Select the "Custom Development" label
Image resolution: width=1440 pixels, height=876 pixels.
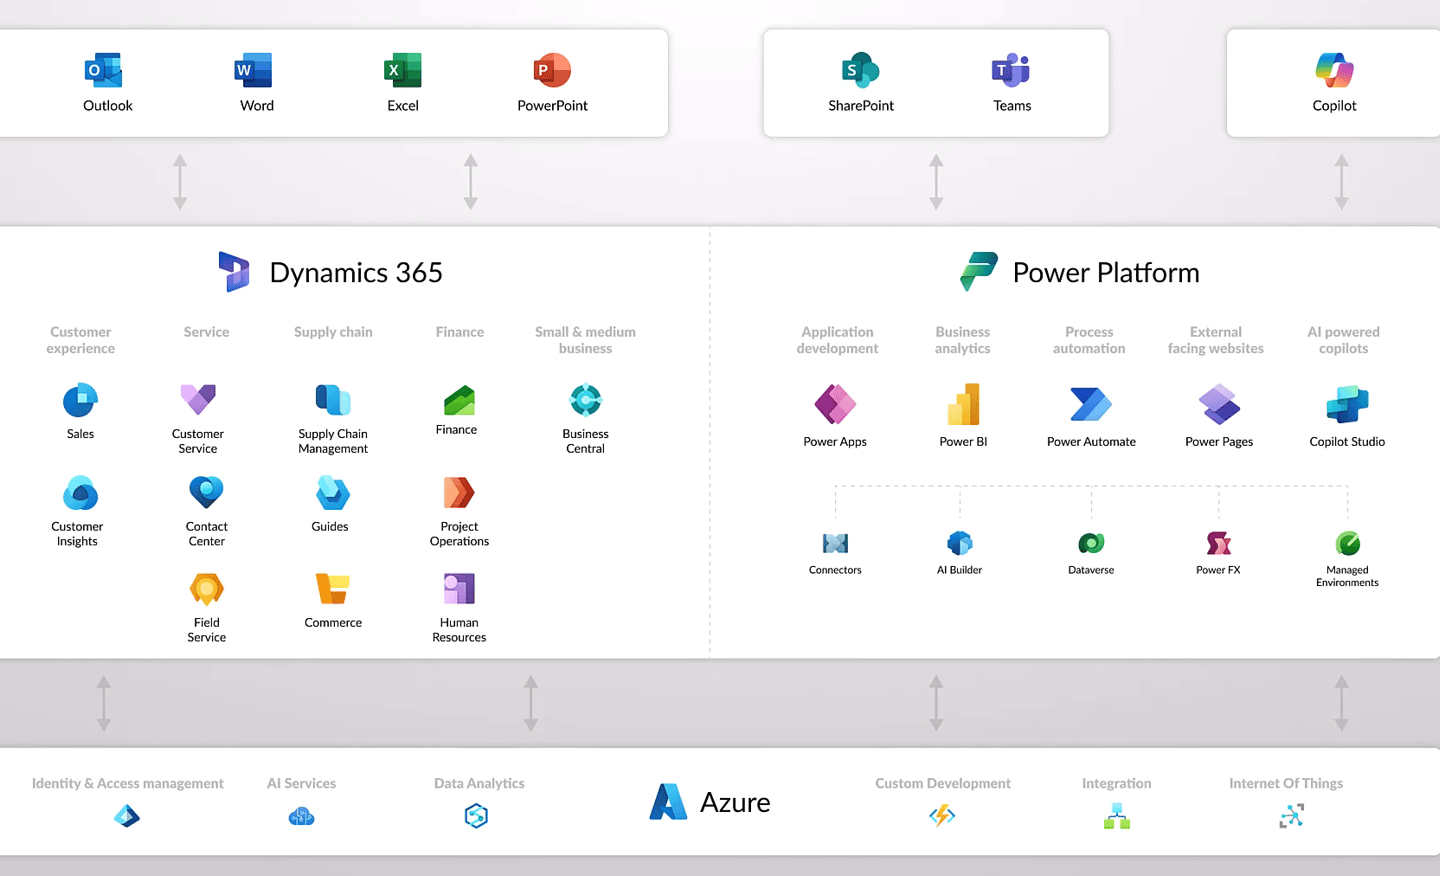[x=942, y=783]
